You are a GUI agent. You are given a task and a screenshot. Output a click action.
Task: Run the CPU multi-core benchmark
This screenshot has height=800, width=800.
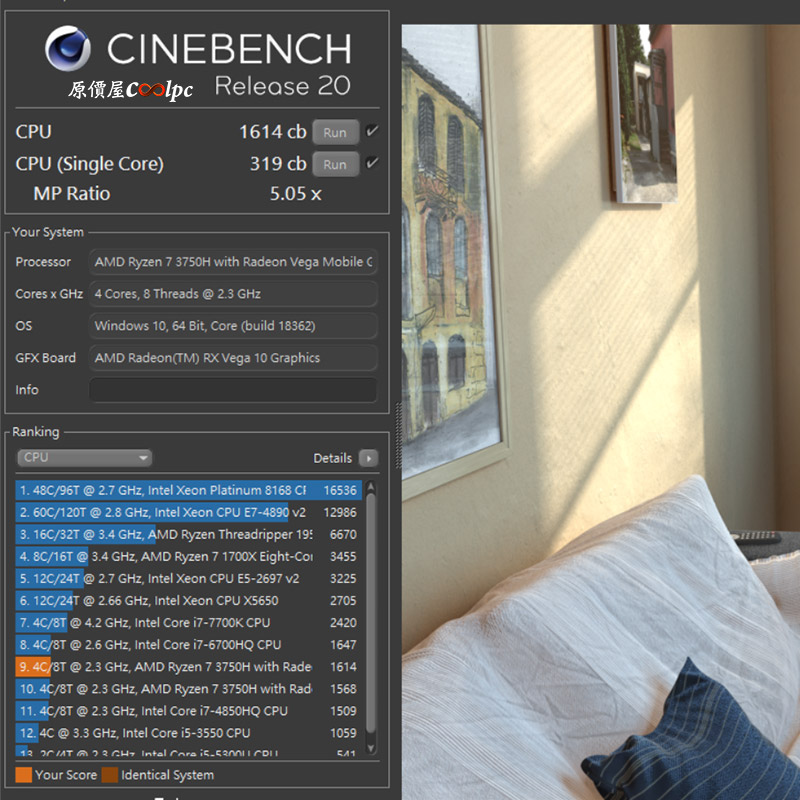335,132
